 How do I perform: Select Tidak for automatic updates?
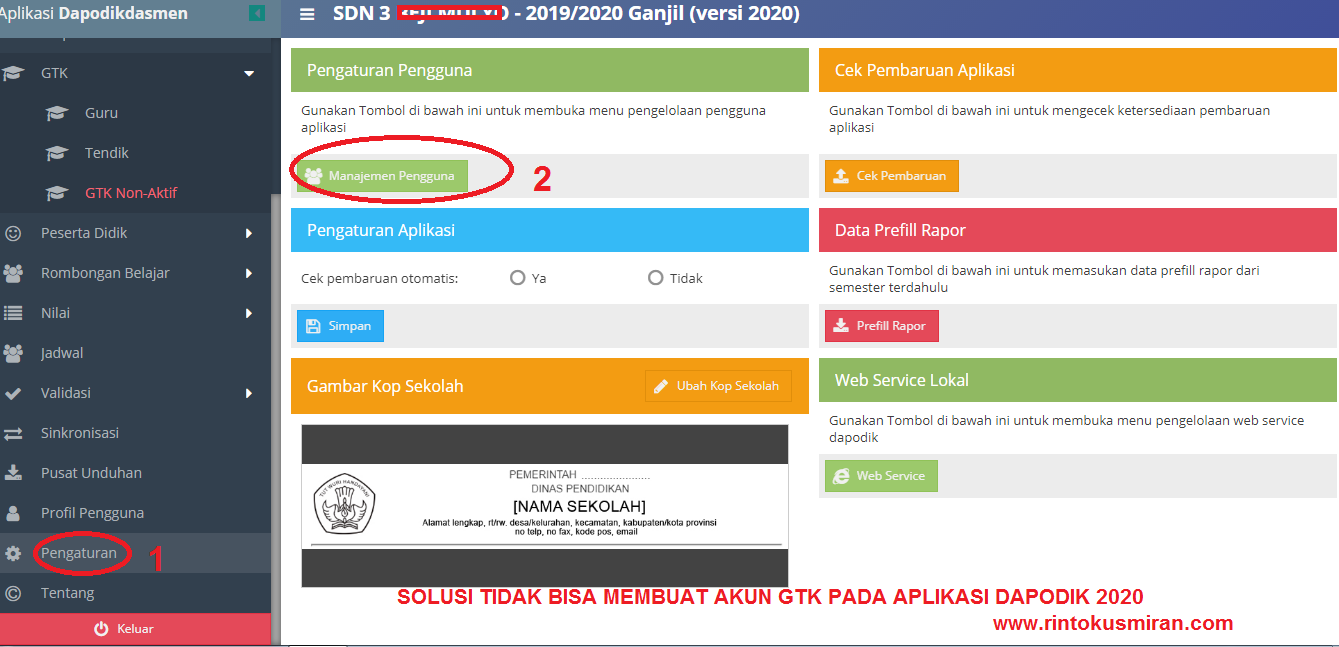pyautogui.click(x=655, y=278)
